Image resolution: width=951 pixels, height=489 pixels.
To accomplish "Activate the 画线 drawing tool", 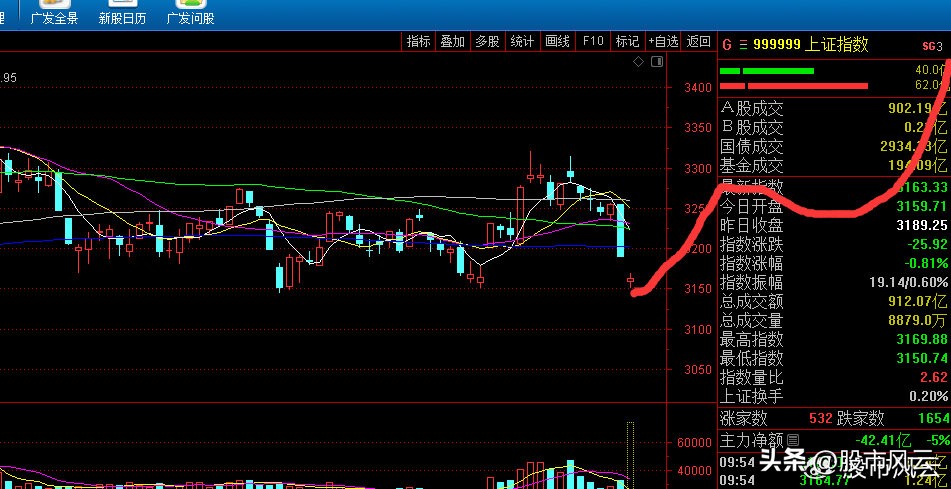I will (x=557, y=41).
